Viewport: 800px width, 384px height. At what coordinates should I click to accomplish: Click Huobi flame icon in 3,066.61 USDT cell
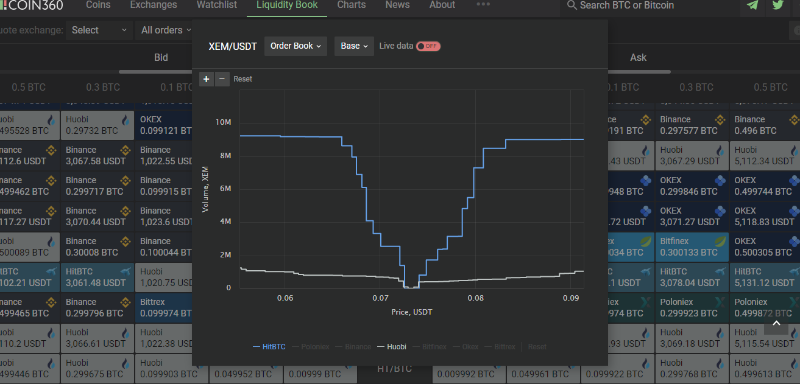click(126, 333)
